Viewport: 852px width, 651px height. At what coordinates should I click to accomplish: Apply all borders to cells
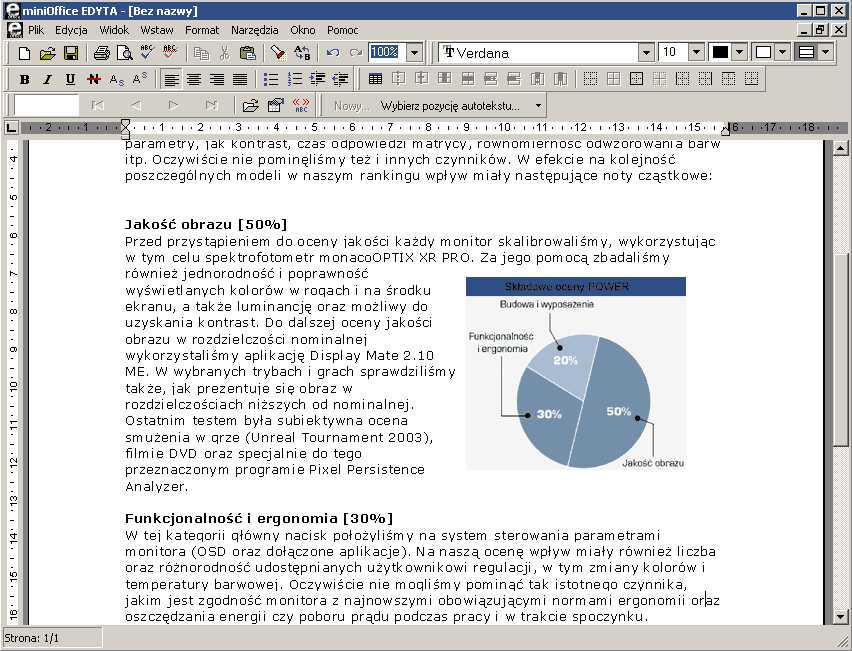[x=613, y=79]
